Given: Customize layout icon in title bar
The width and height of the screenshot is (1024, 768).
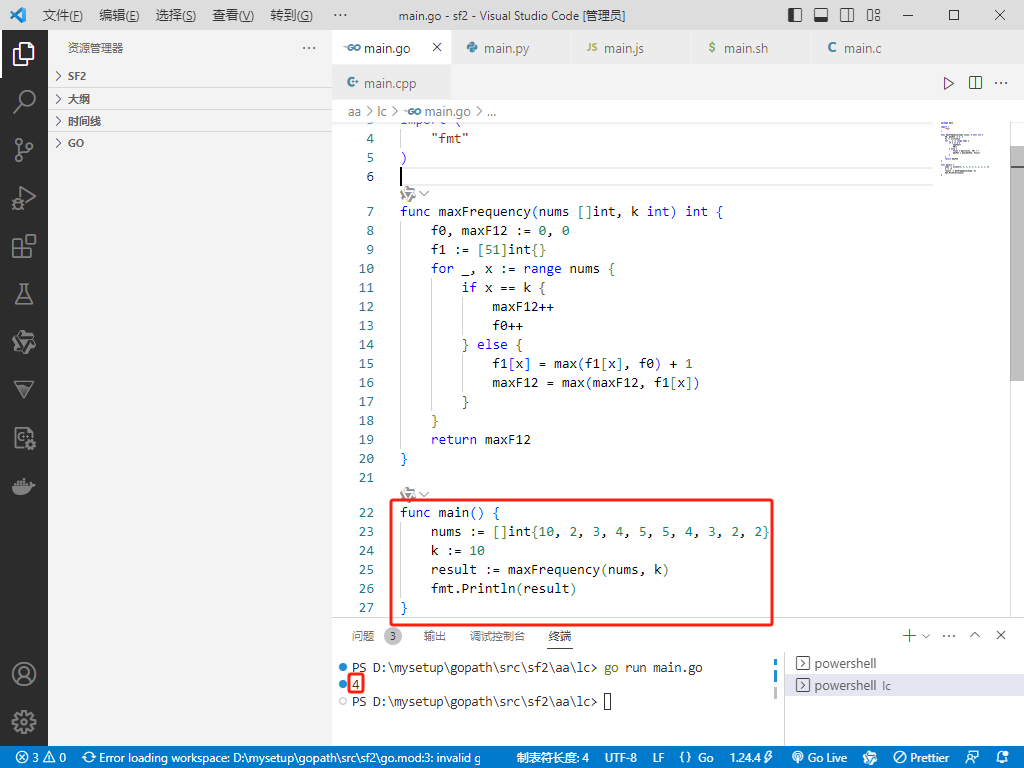Looking at the screenshot, I should click(873, 15).
